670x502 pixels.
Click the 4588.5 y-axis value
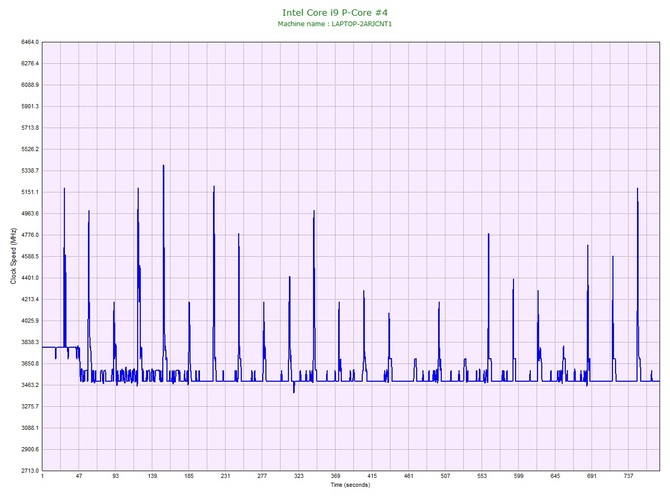[x=30, y=256]
